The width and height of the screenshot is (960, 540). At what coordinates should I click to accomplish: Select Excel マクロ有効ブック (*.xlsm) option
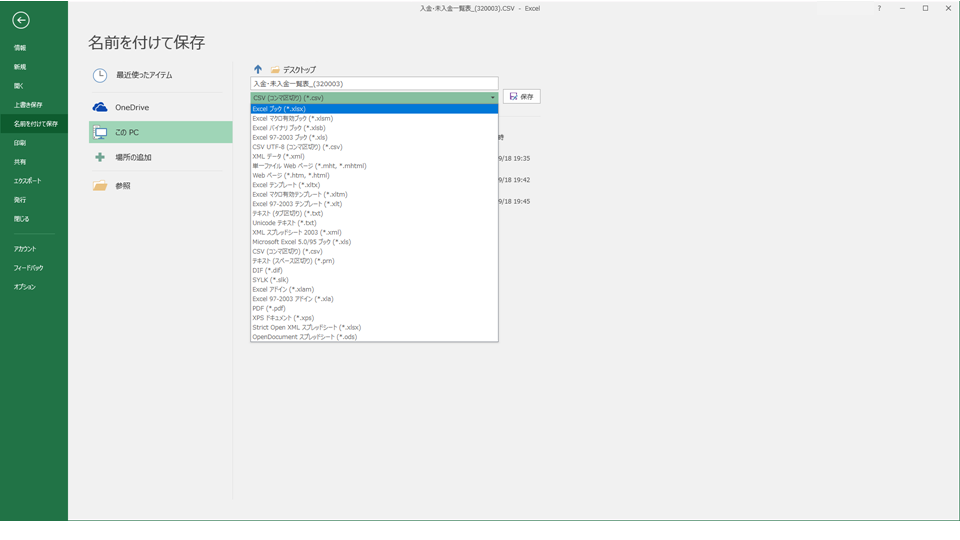click(x=374, y=119)
